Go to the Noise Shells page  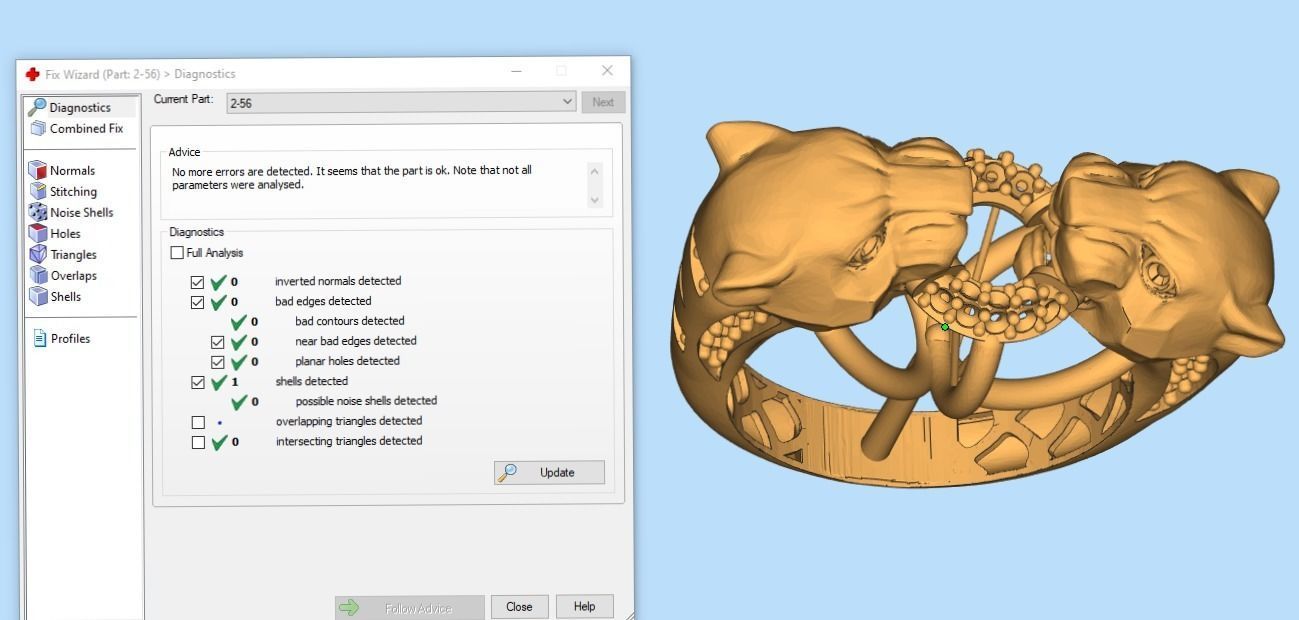(x=81, y=212)
